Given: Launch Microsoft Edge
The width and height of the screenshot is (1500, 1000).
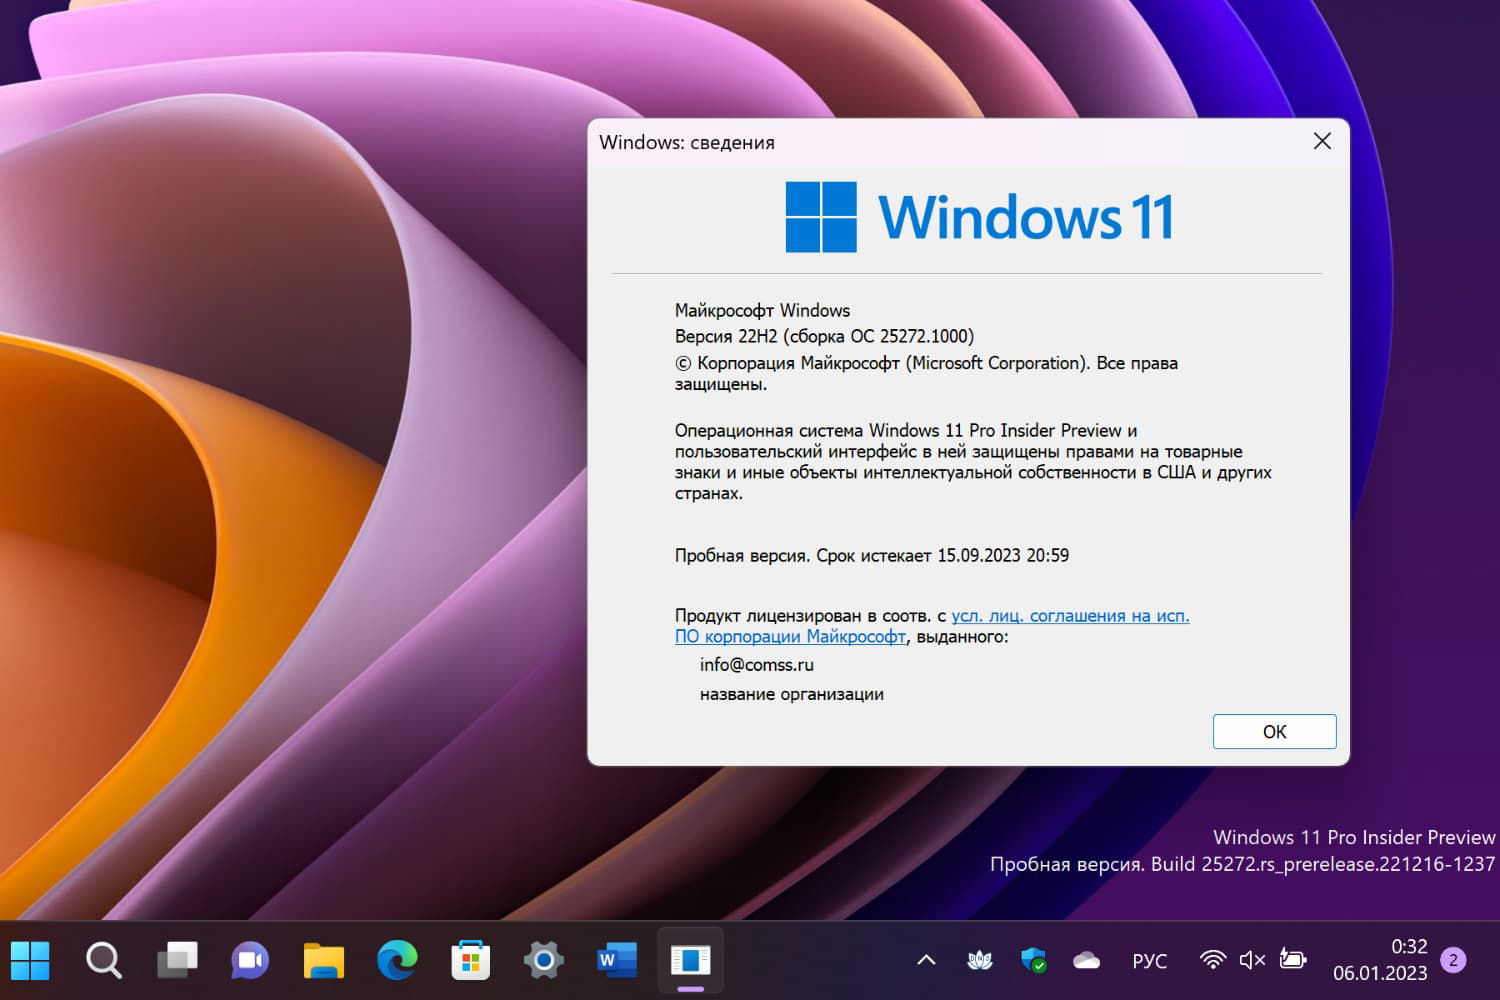Looking at the screenshot, I should tap(395, 960).
